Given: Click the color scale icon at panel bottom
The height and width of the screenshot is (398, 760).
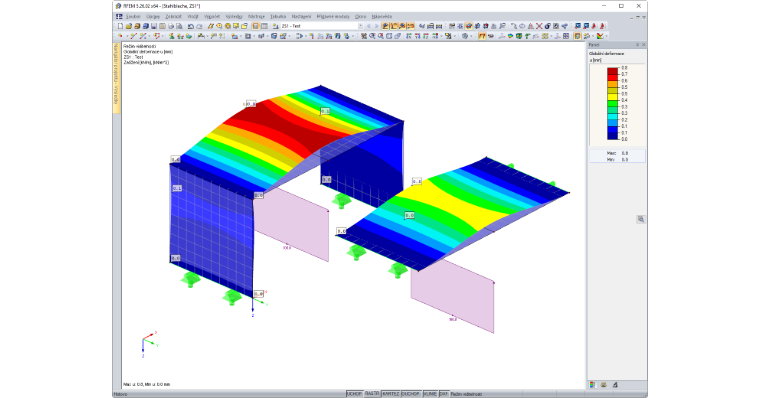Looking at the screenshot, I should (592, 384).
